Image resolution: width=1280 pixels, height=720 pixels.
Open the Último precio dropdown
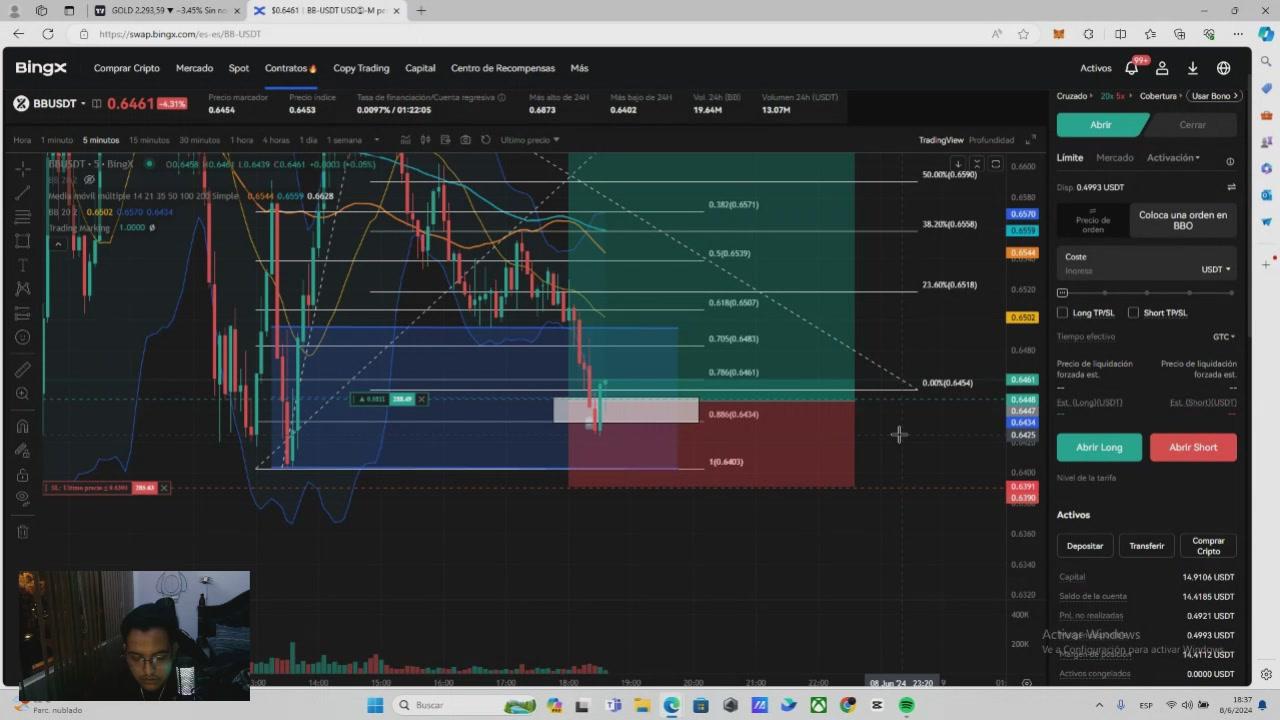(x=530, y=140)
